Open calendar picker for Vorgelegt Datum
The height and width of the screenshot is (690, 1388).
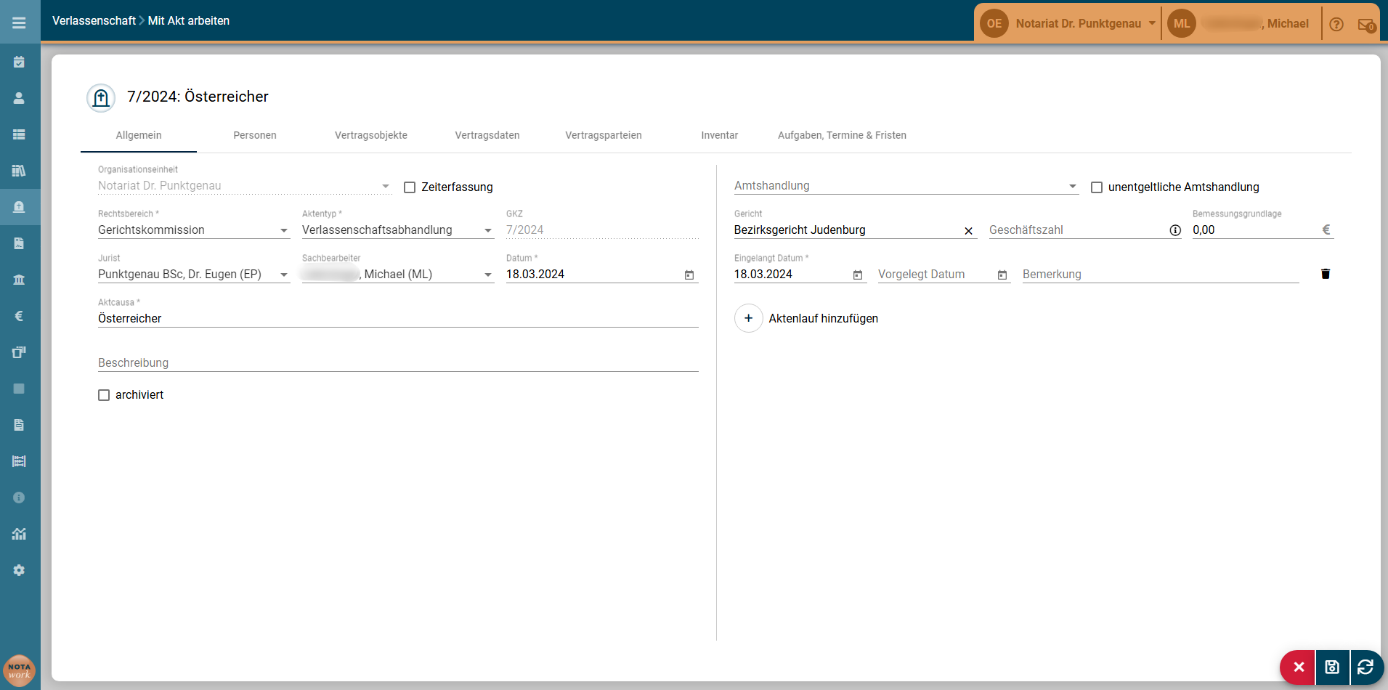pyautogui.click(x=1002, y=274)
